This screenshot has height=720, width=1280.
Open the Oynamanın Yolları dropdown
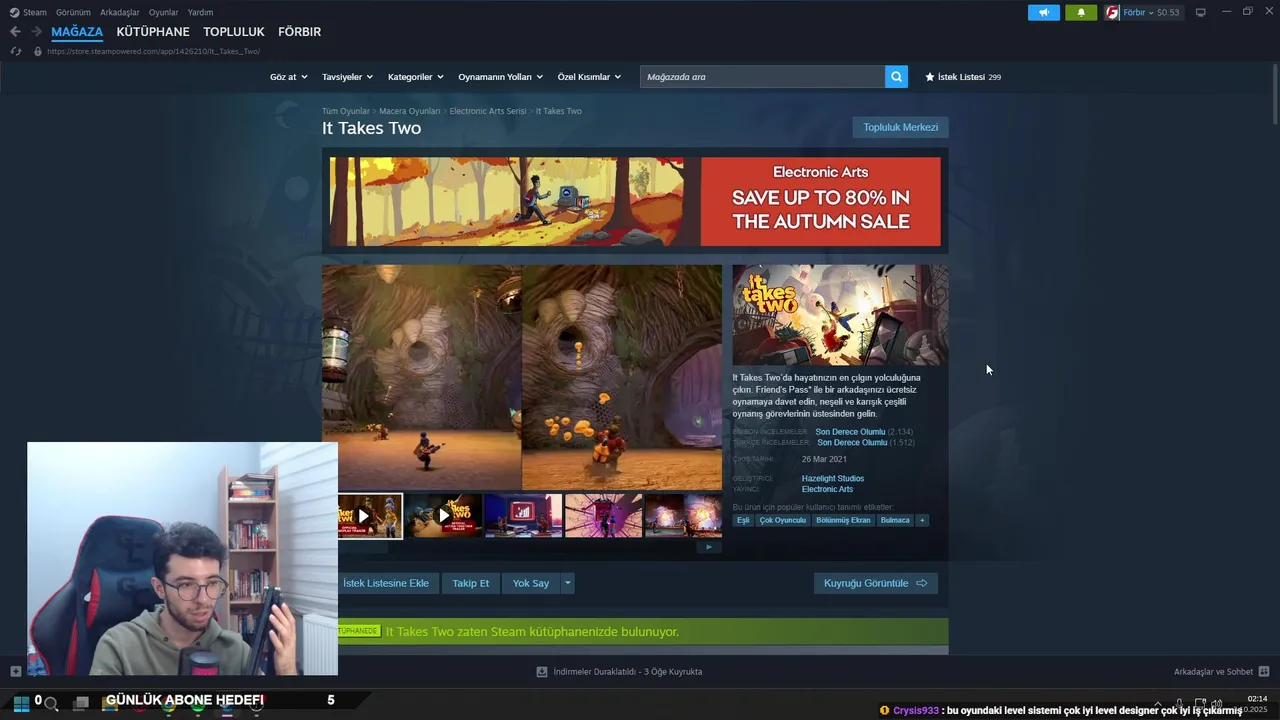point(500,77)
